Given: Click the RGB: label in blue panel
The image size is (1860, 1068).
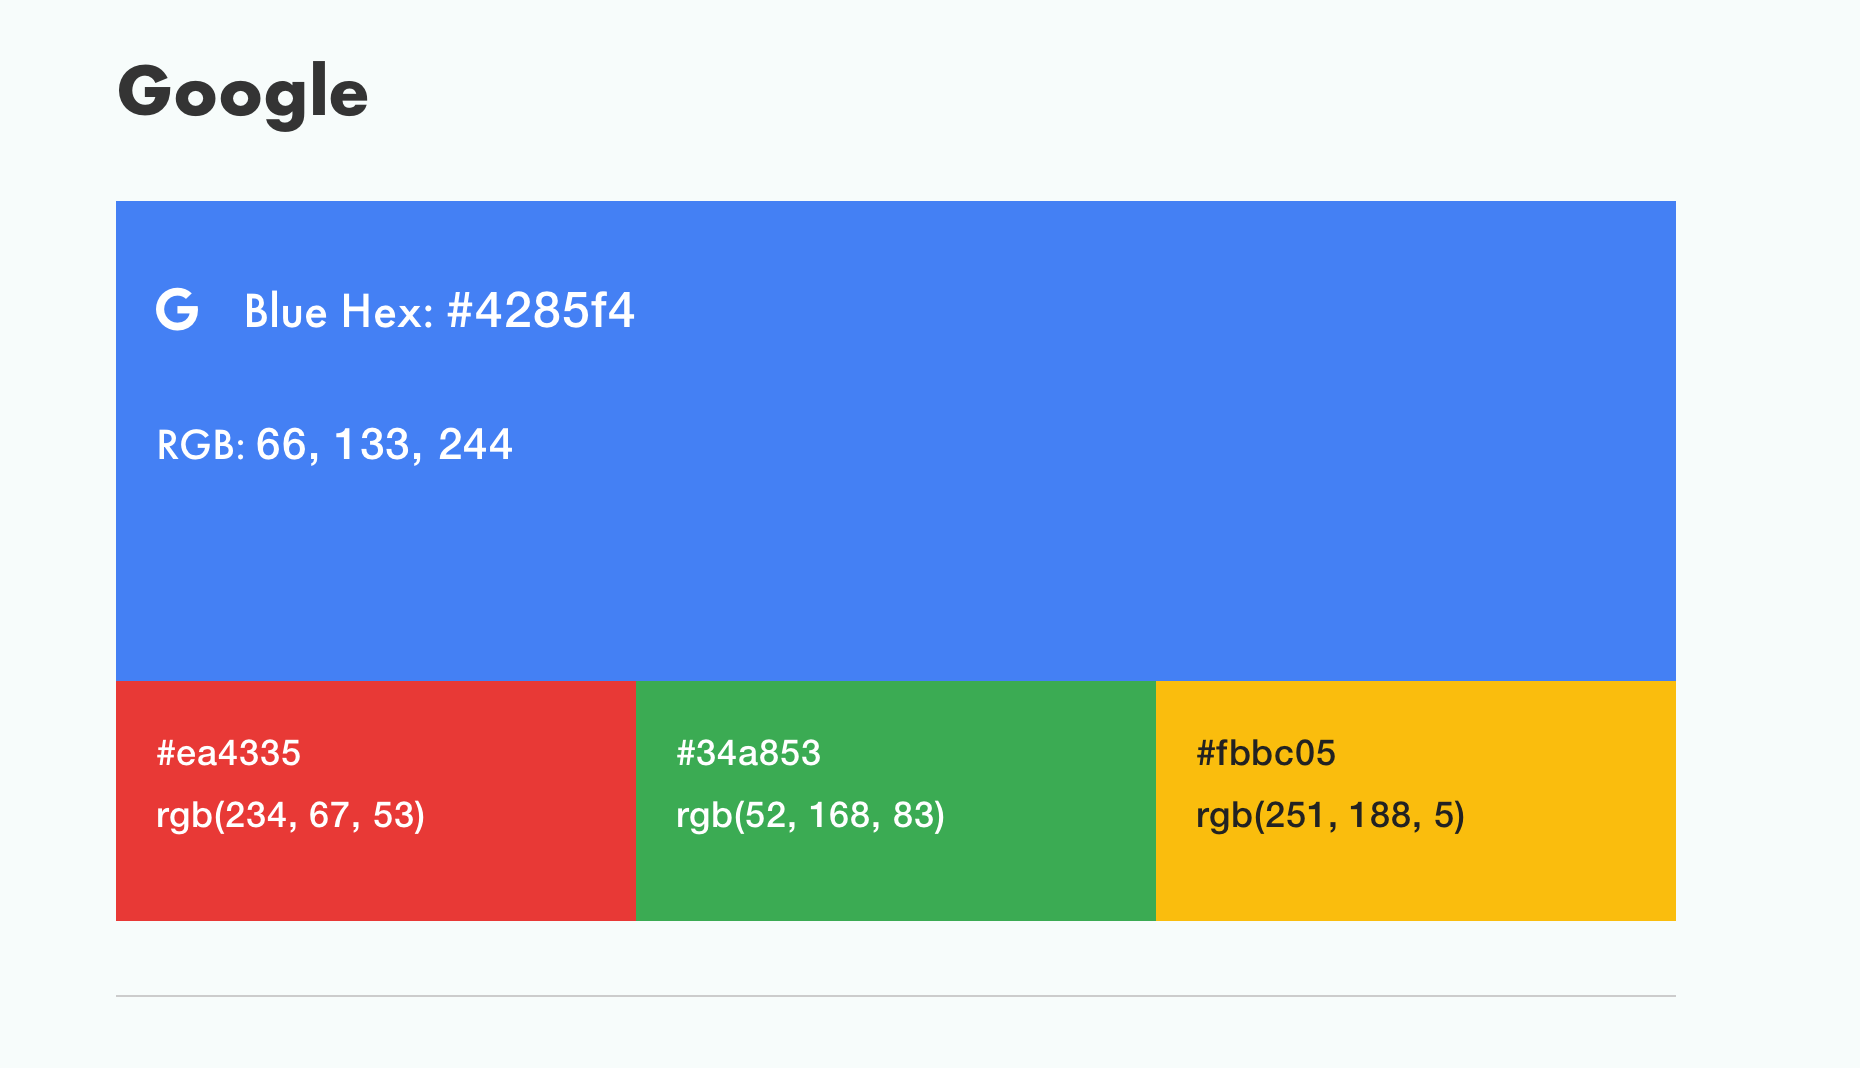Looking at the screenshot, I should click(200, 445).
